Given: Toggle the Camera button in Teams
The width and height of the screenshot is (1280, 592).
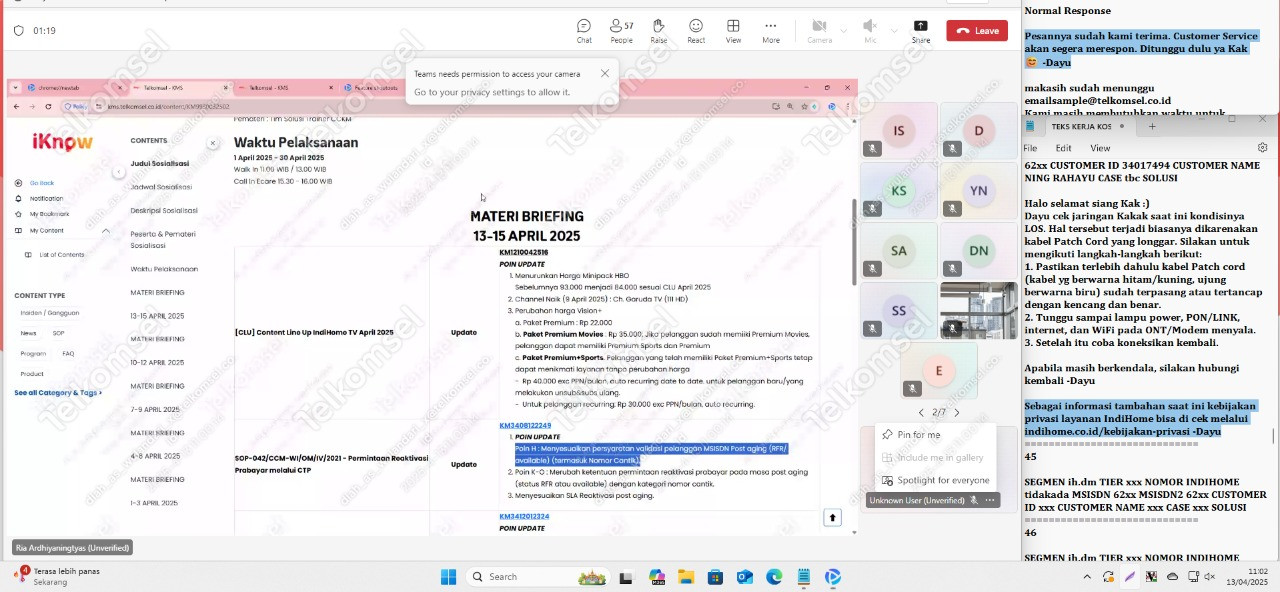Looking at the screenshot, I should 819,30.
